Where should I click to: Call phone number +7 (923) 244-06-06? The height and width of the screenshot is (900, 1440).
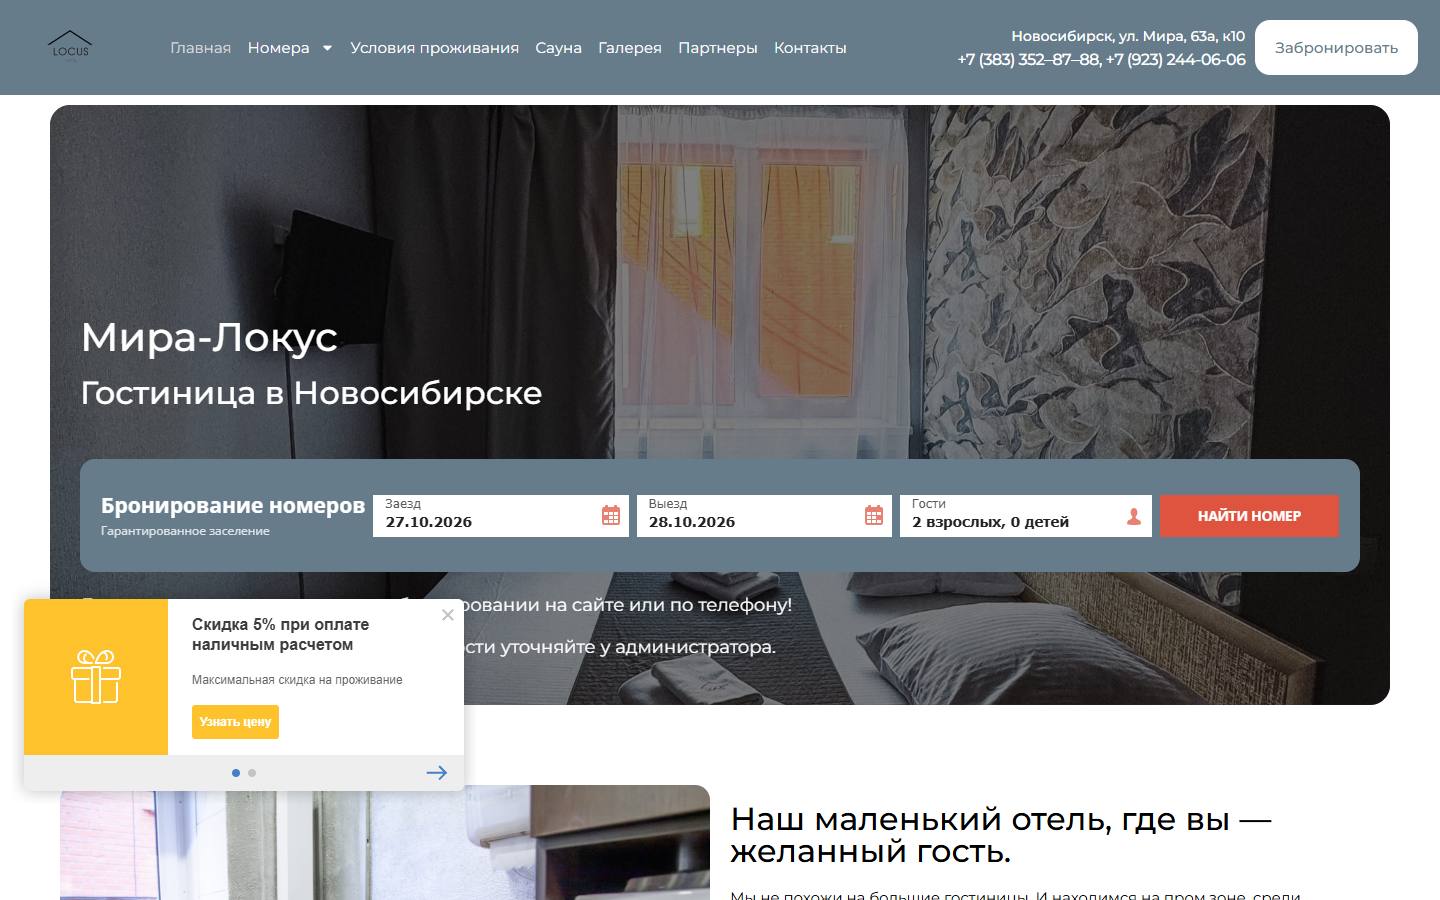pyautogui.click(x=1176, y=60)
